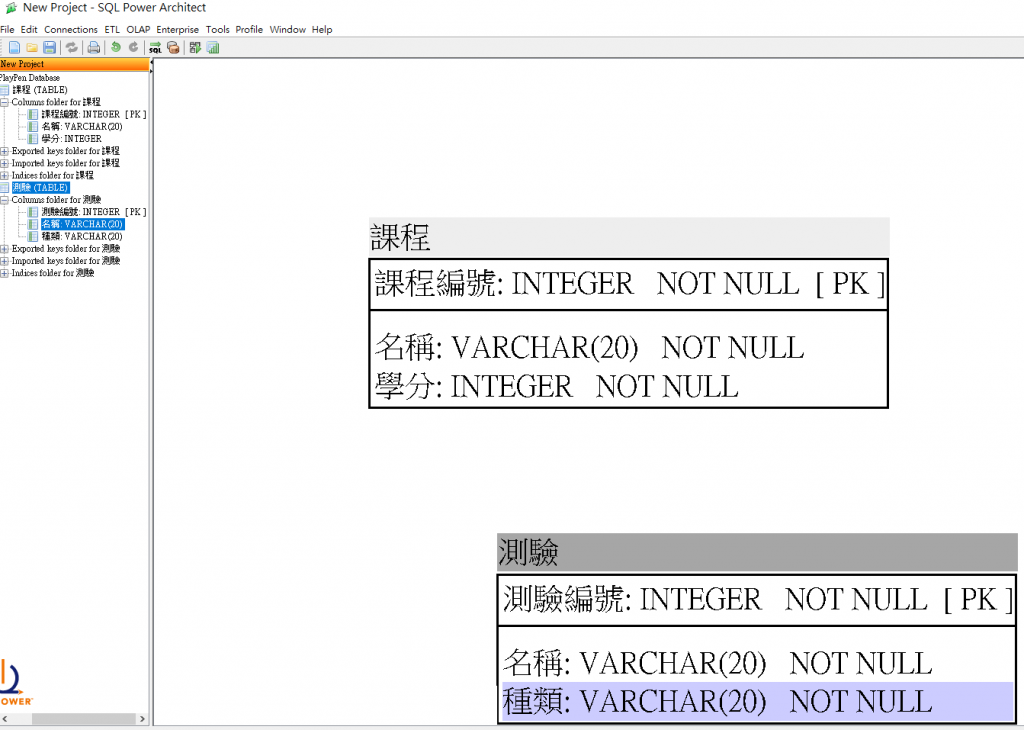Collapse the Columns folder for 課程

pyautogui.click(x=4, y=102)
